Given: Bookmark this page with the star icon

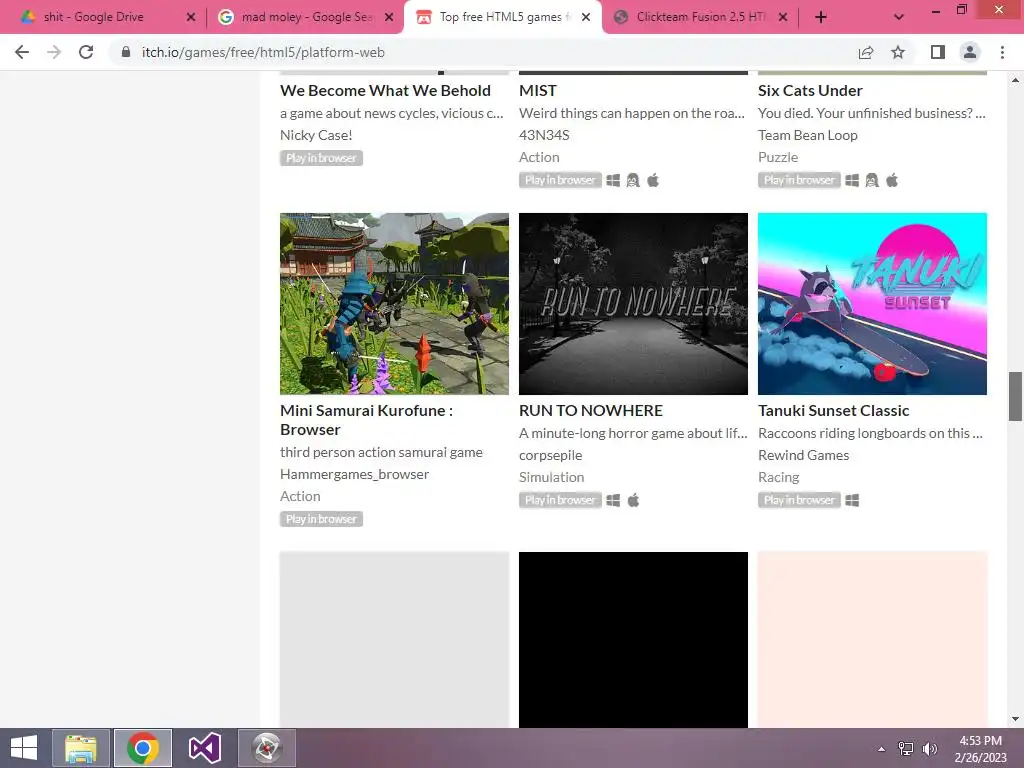Looking at the screenshot, I should pos(898,52).
